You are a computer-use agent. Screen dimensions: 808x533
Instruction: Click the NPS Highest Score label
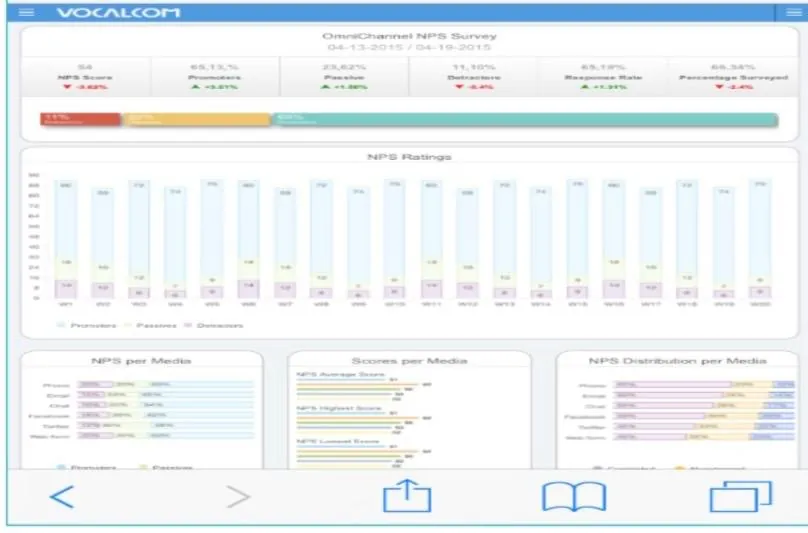[339, 408]
